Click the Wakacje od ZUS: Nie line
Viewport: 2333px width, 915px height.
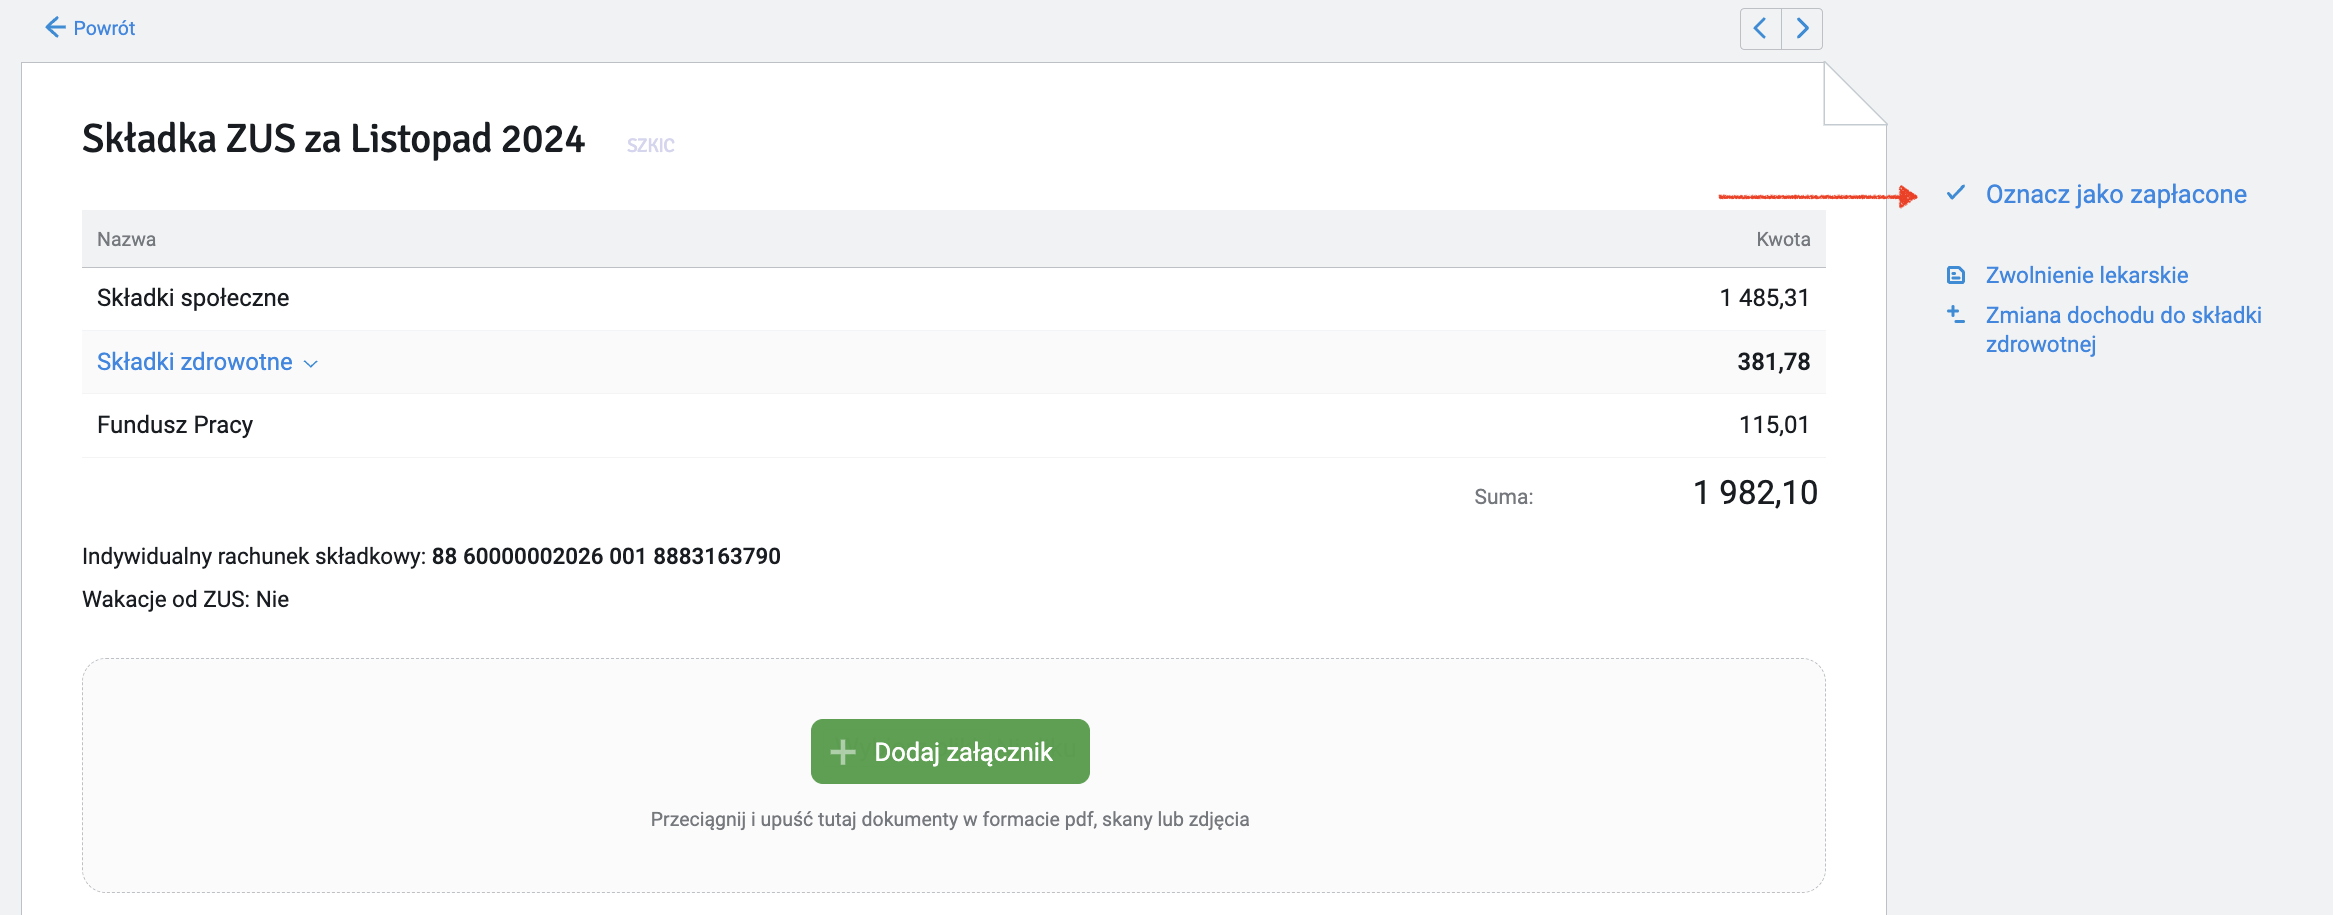[x=186, y=599]
